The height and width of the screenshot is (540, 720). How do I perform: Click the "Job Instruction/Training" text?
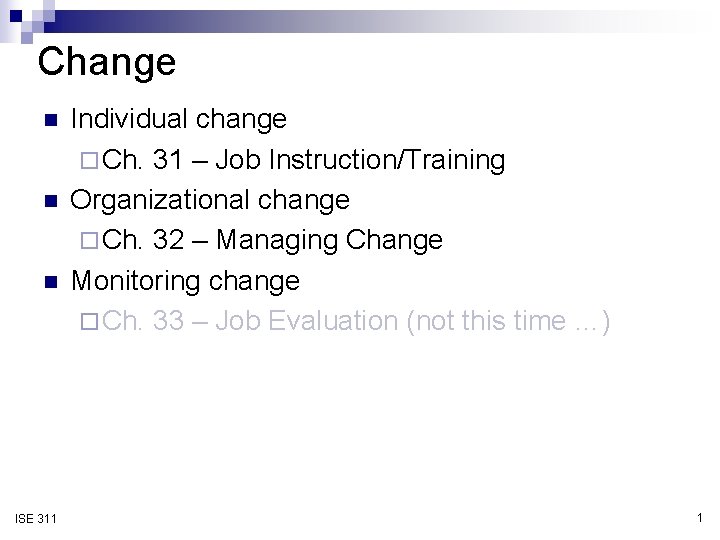click(x=360, y=160)
